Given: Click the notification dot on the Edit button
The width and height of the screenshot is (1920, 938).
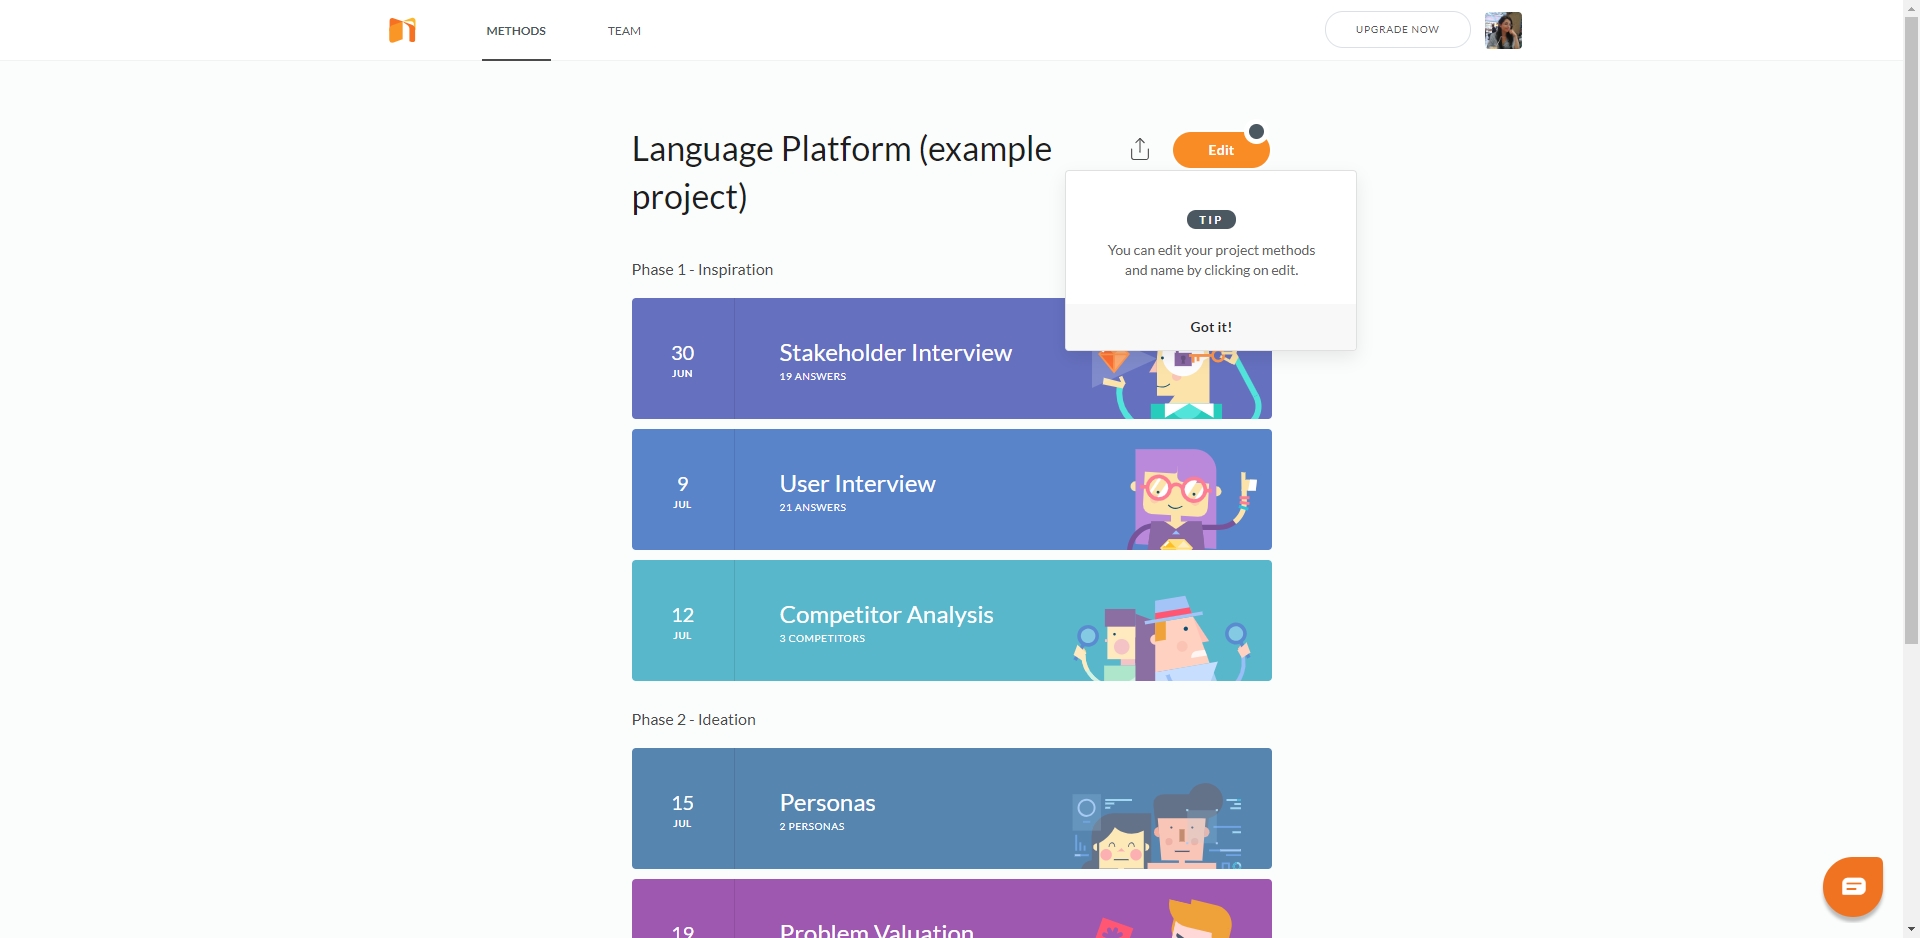Looking at the screenshot, I should pyautogui.click(x=1256, y=130).
